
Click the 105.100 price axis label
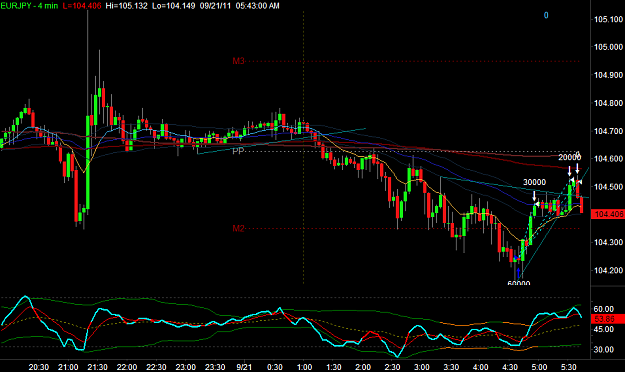coord(609,19)
